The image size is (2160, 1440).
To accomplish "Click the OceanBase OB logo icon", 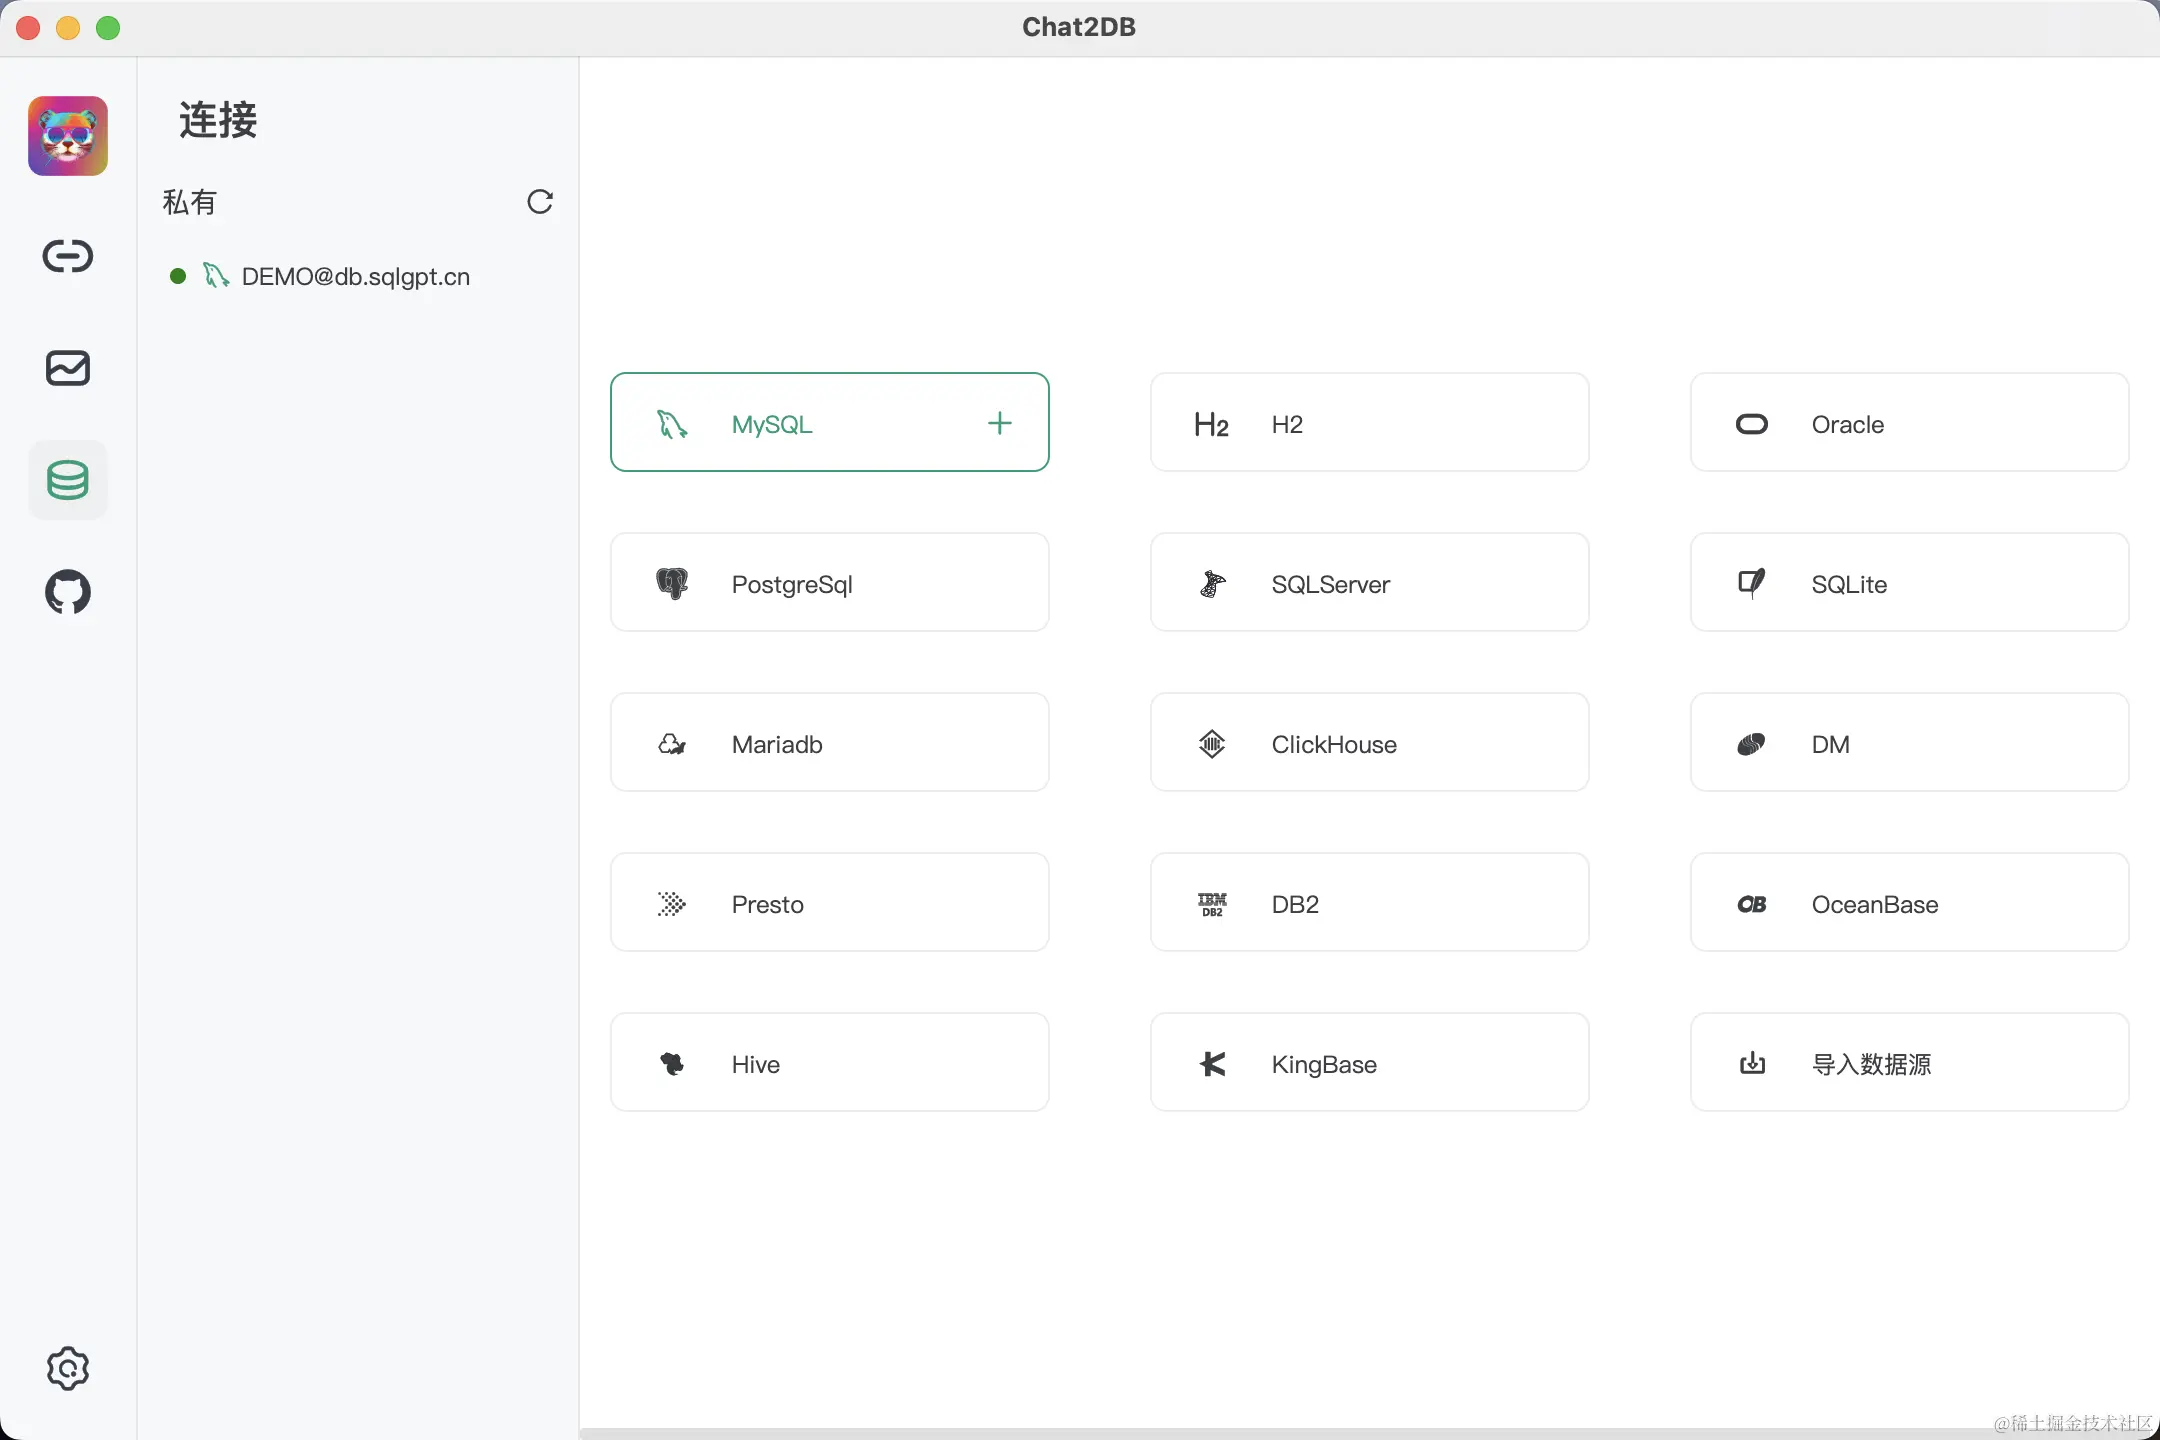I will click(x=1752, y=904).
